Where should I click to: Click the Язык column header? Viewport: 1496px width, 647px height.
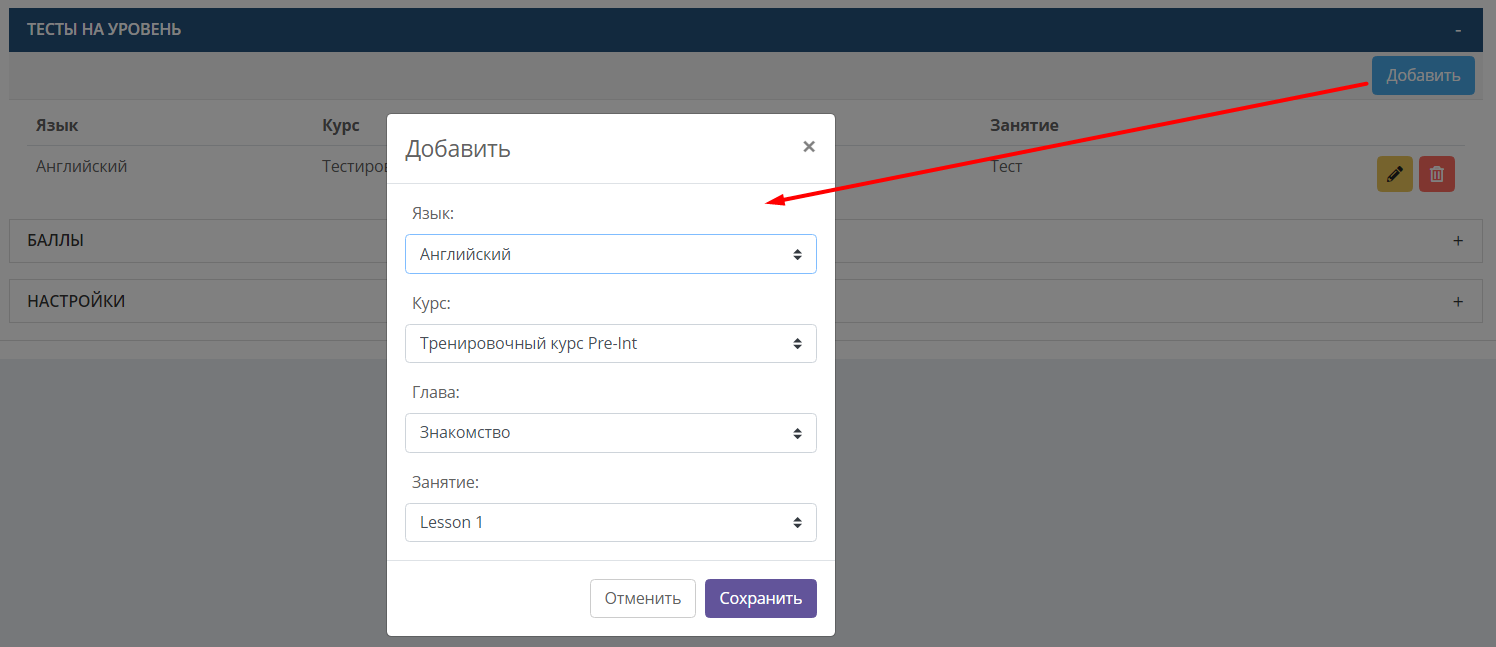(57, 125)
